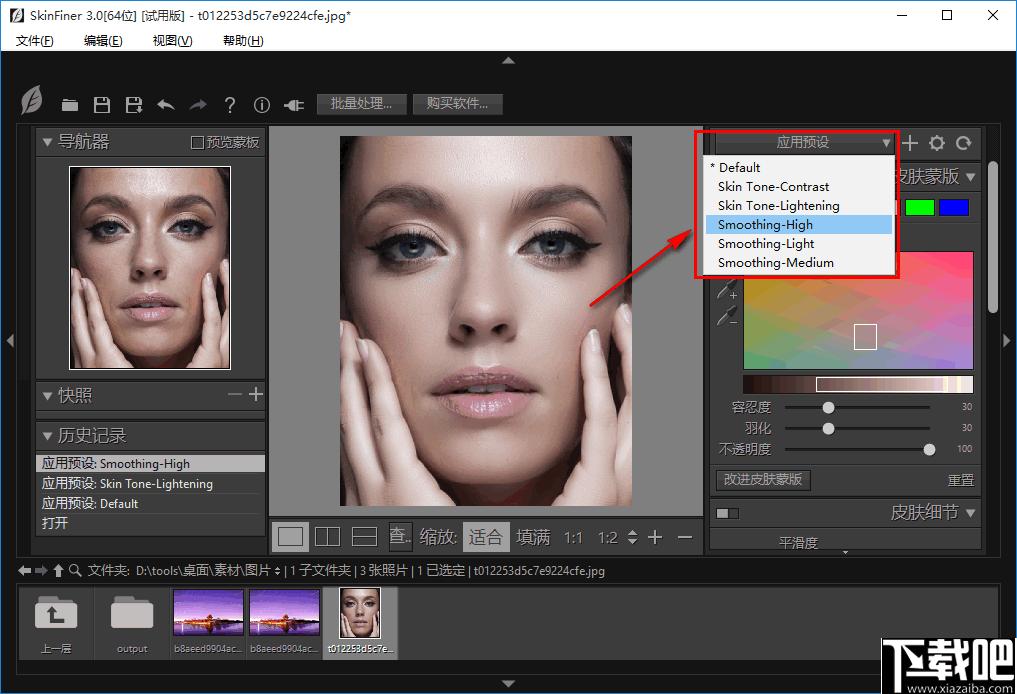Switch to side-by-side split view layout
Screen dimensions: 1017x694
click(x=327, y=537)
